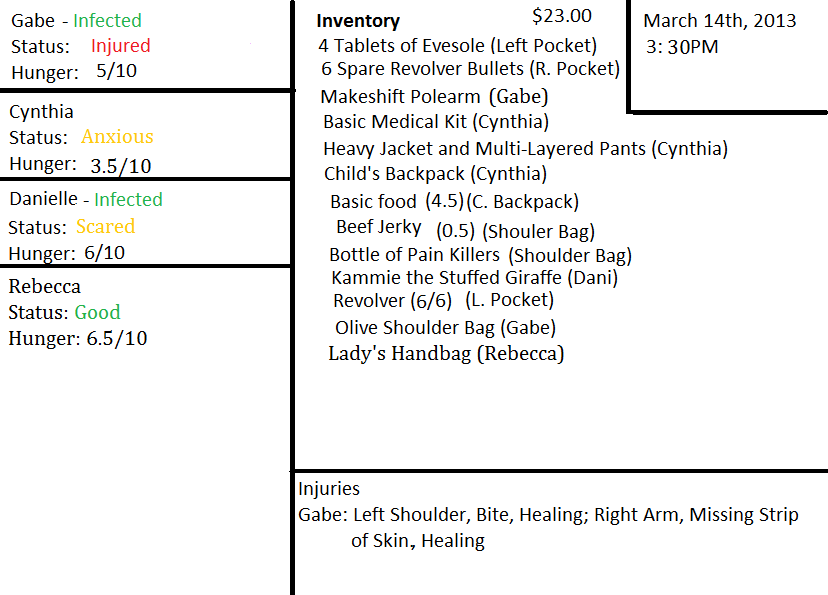Screen dimensions: 828x595
Task: Select Rebecca's Good status label
Action: click(97, 312)
